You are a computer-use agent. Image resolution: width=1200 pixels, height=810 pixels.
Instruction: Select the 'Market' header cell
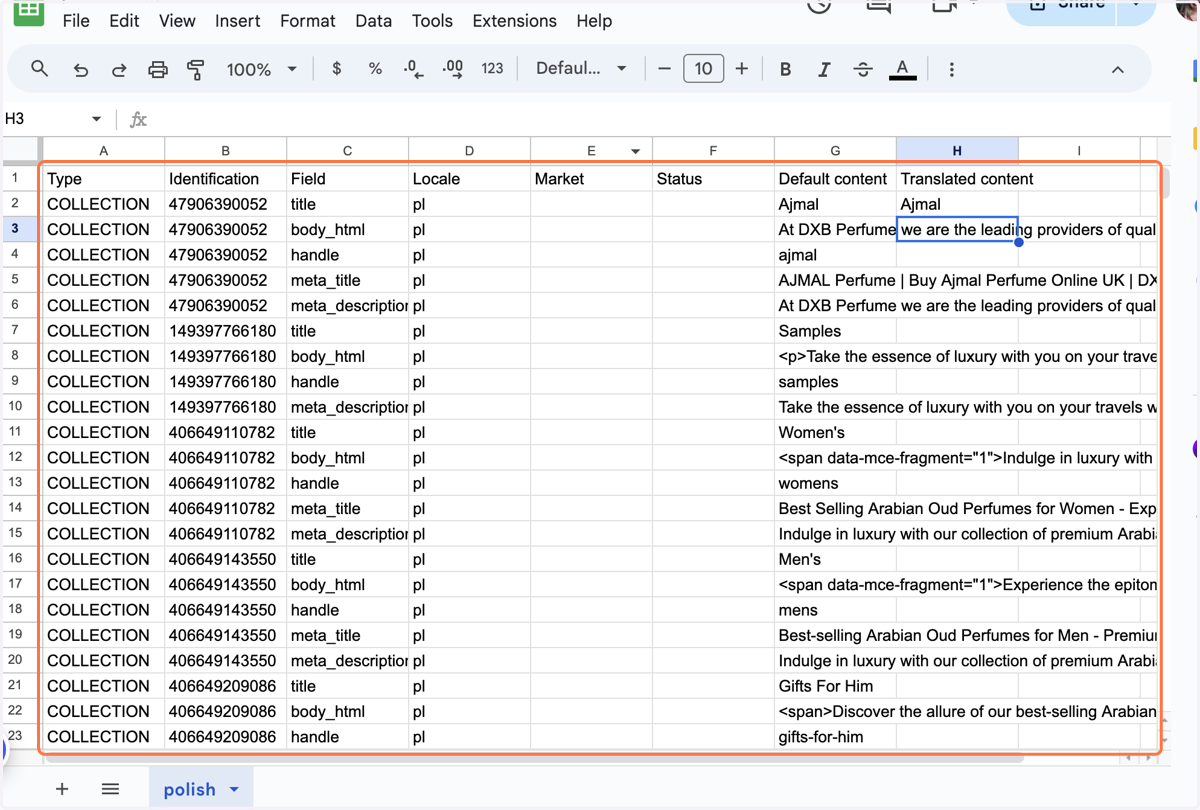click(x=591, y=179)
